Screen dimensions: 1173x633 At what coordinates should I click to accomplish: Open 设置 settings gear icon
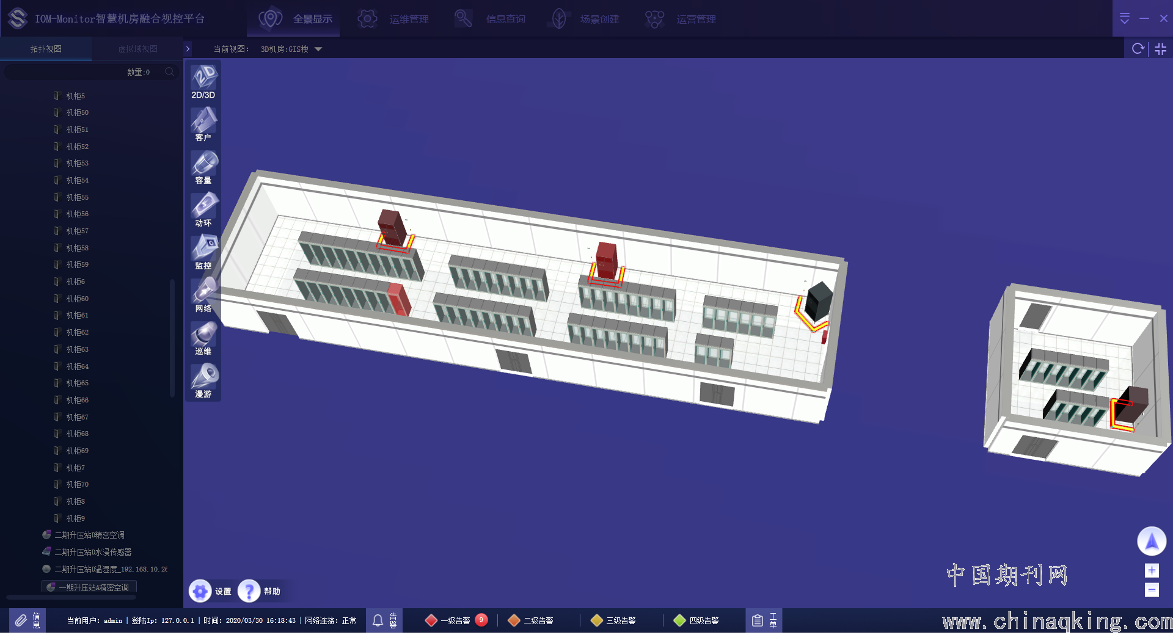pos(200,591)
